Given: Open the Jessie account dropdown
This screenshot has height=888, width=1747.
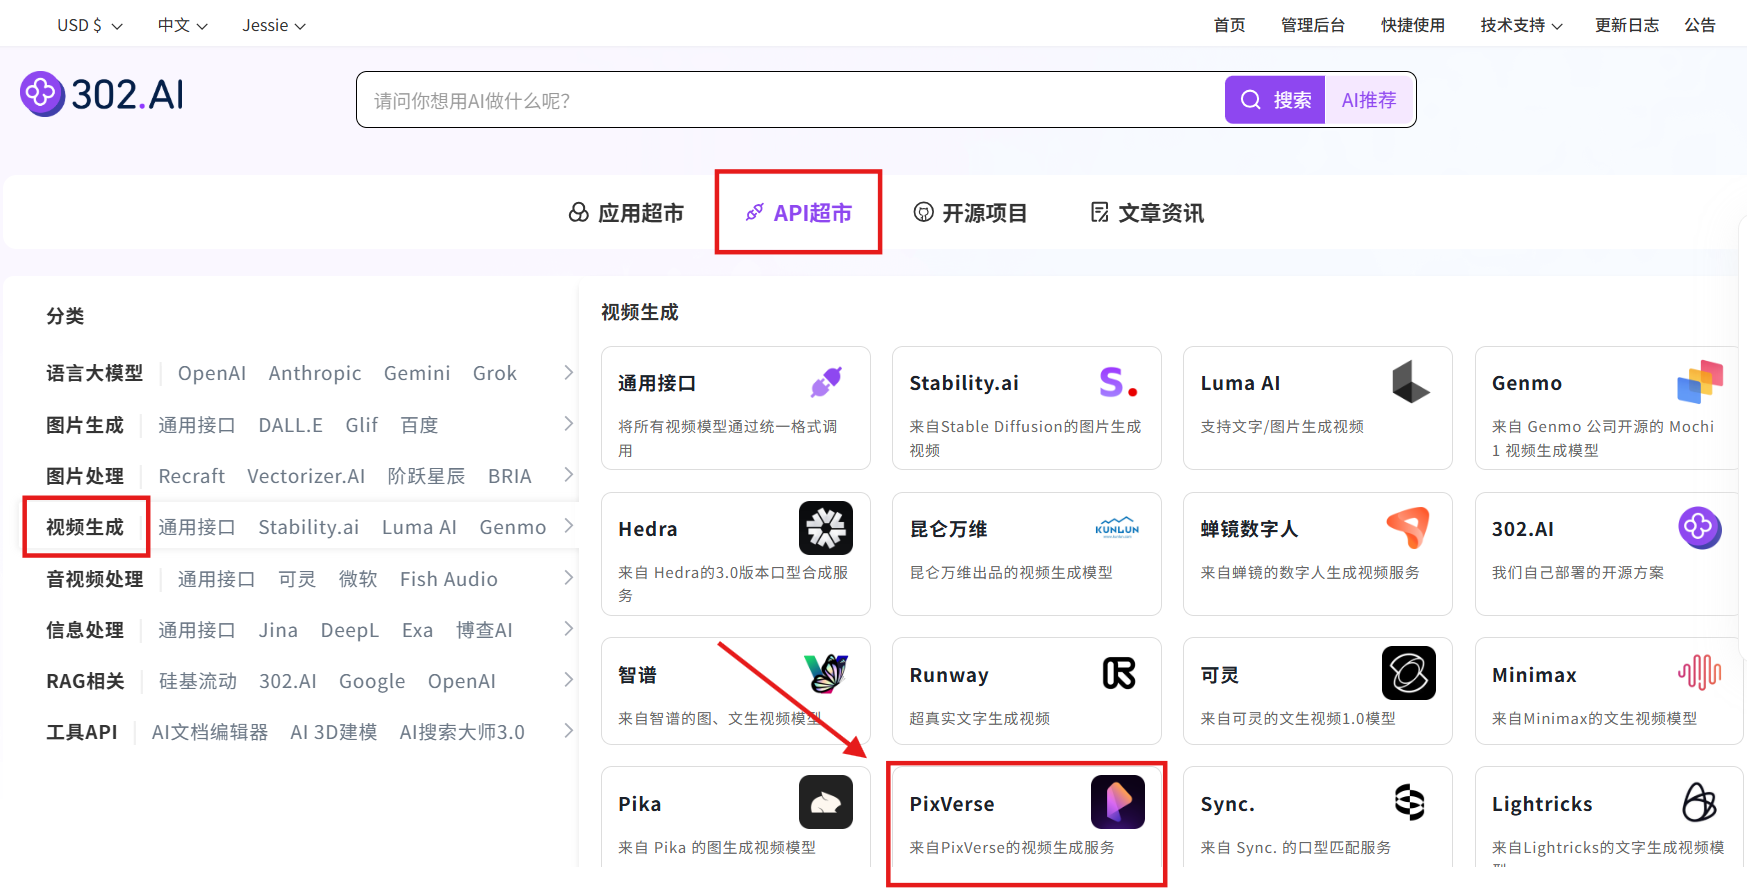Looking at the screenshot, I should point(274,25).
